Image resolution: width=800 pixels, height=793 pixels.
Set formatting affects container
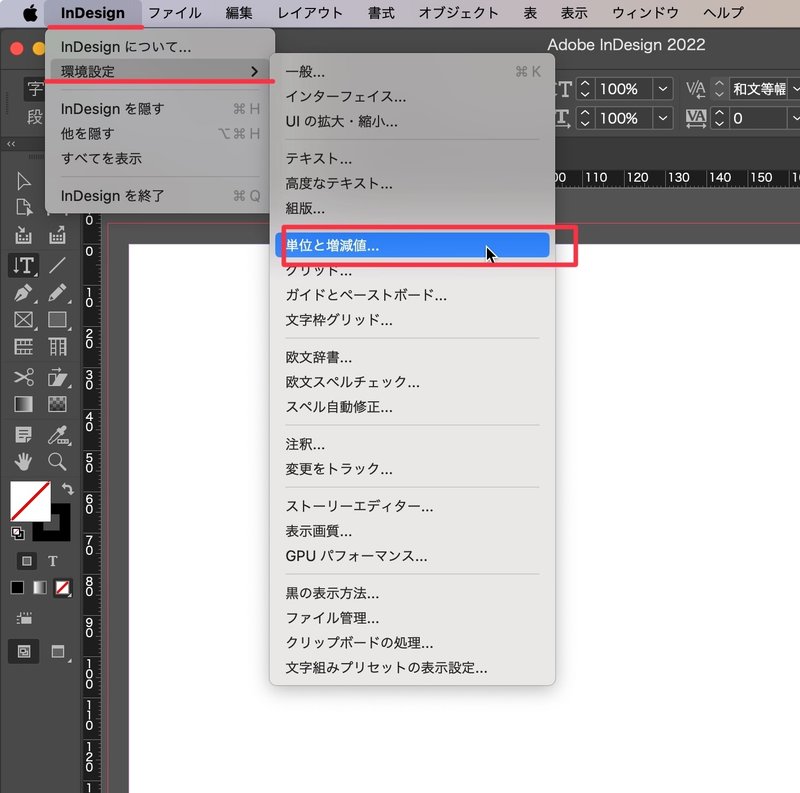click(27, 561)
